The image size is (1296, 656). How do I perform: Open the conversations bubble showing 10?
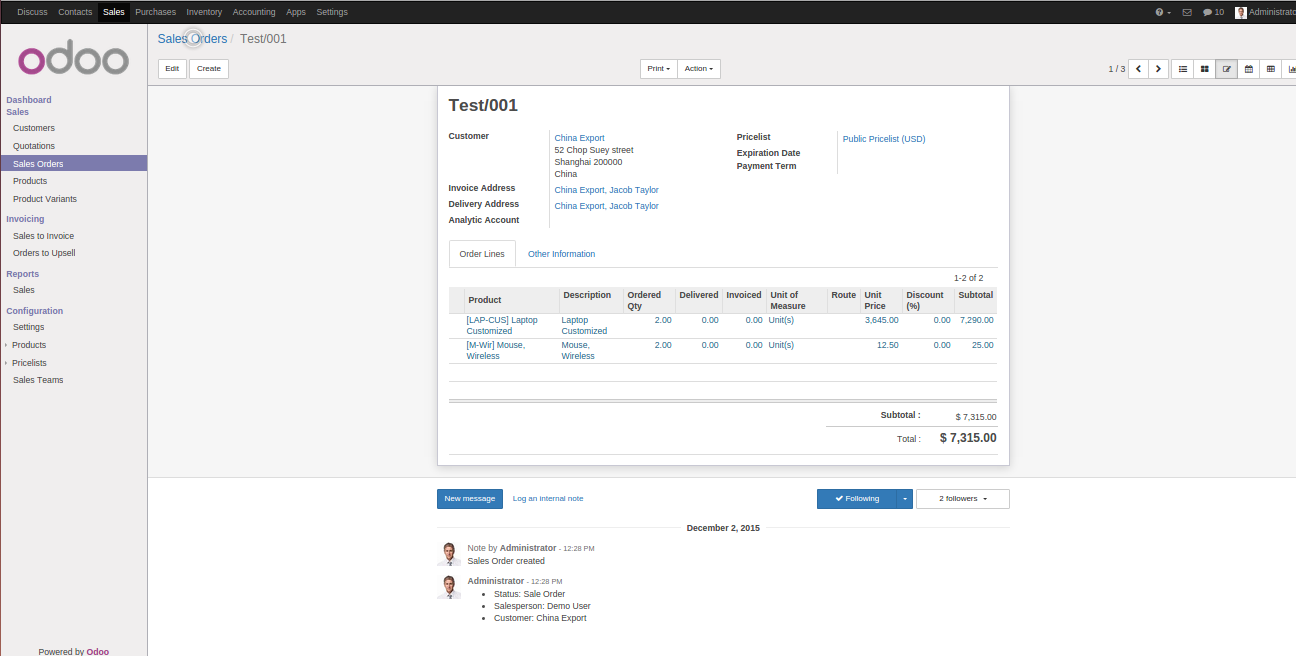click(x=1213, y=12)
